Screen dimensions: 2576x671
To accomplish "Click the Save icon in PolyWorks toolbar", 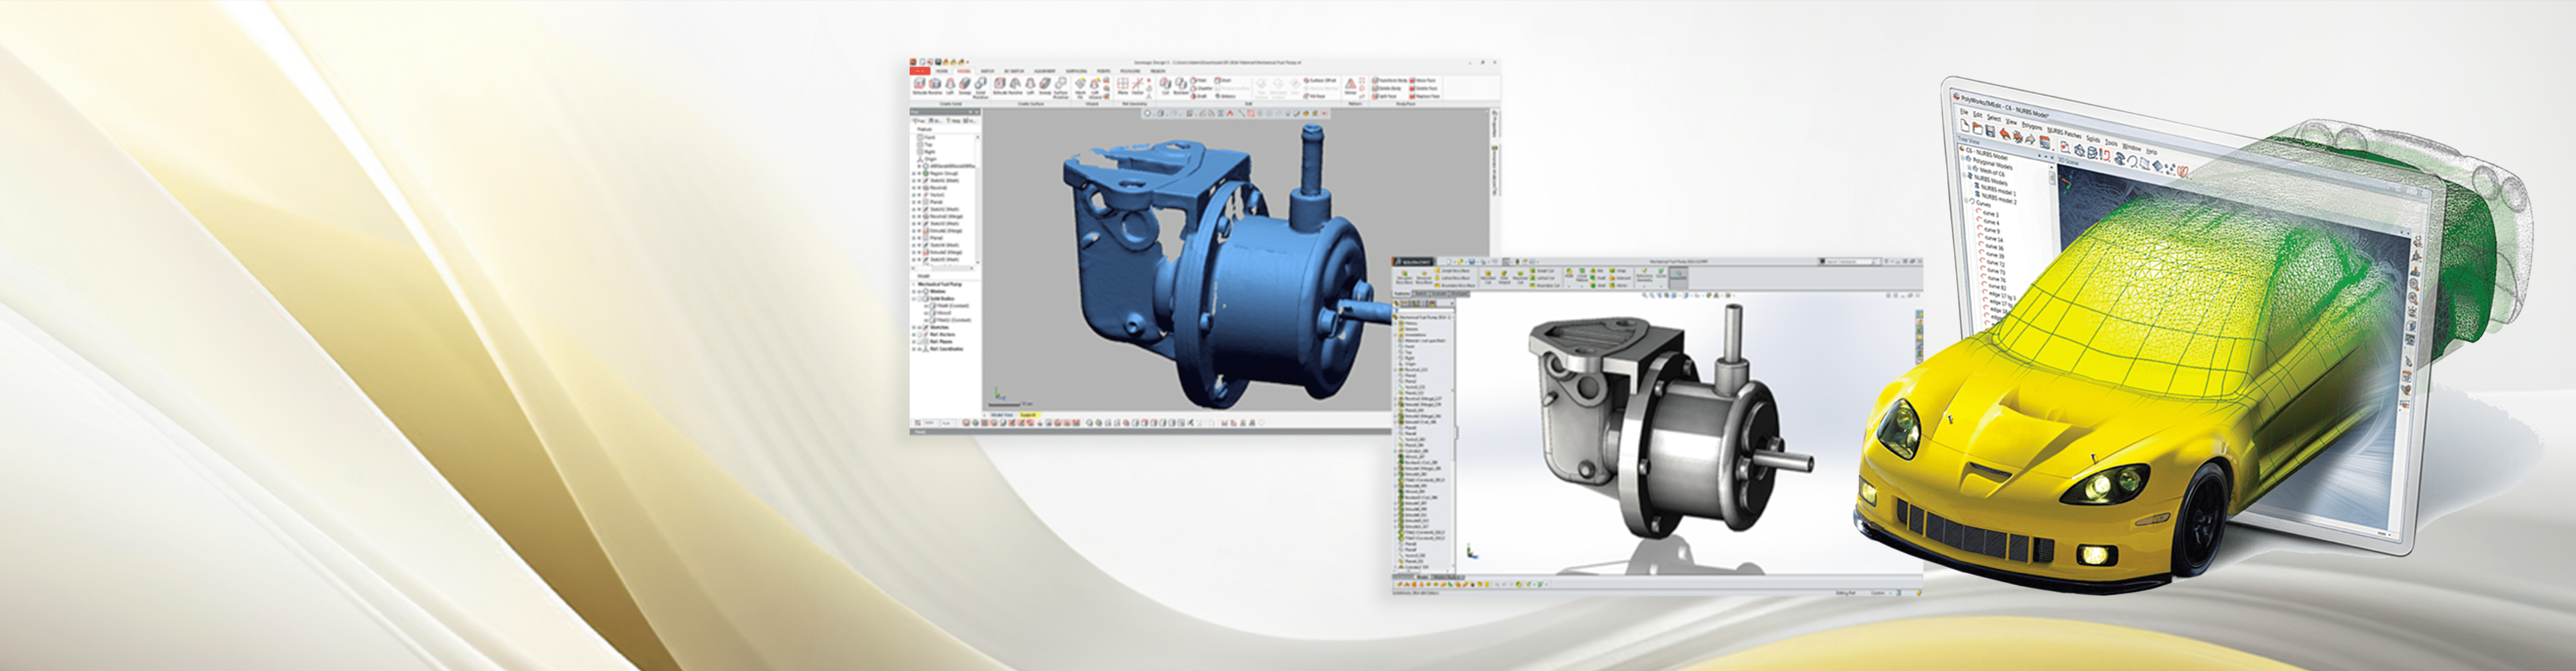I will [1991, 131].
